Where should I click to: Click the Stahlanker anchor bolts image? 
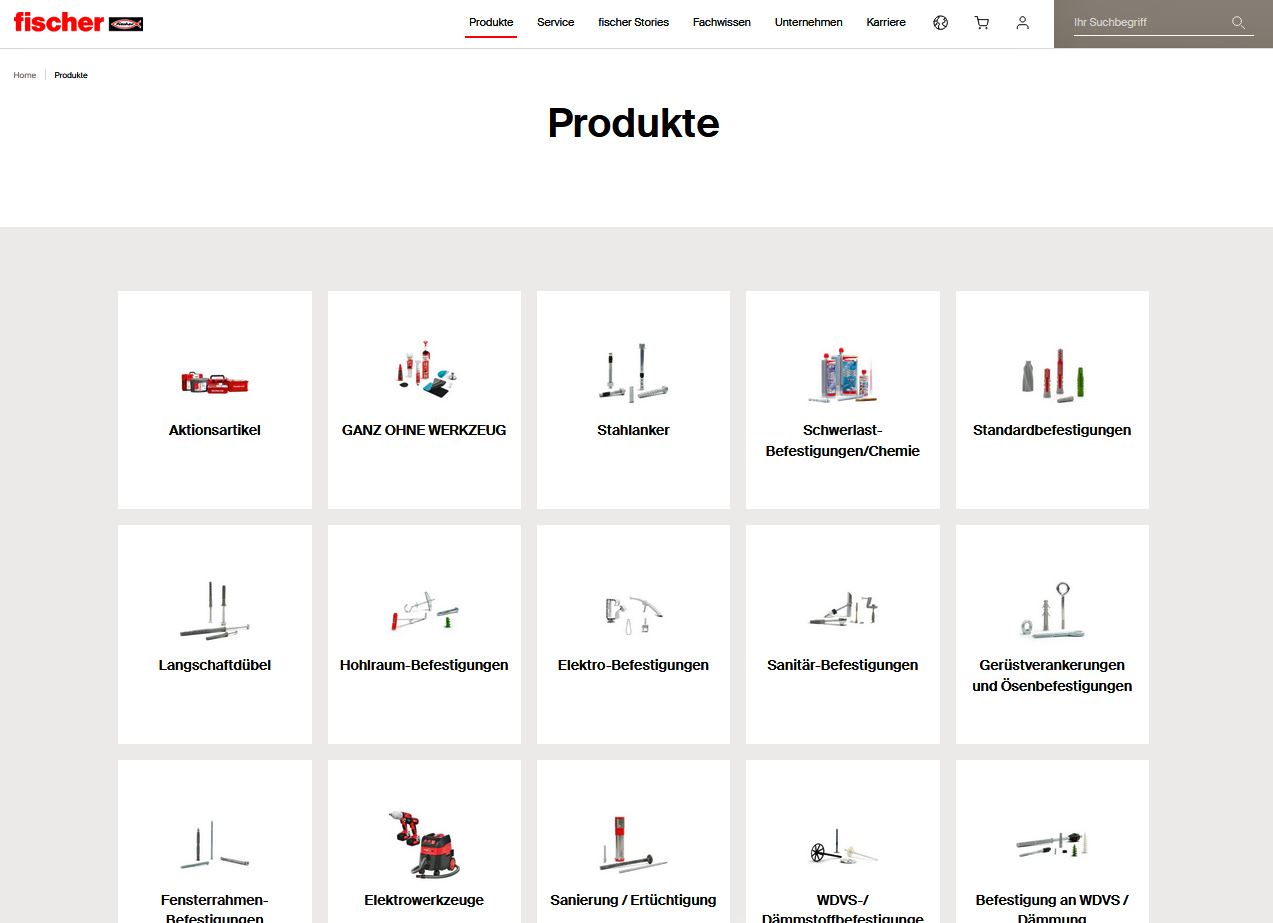click(x=633, y=372)
